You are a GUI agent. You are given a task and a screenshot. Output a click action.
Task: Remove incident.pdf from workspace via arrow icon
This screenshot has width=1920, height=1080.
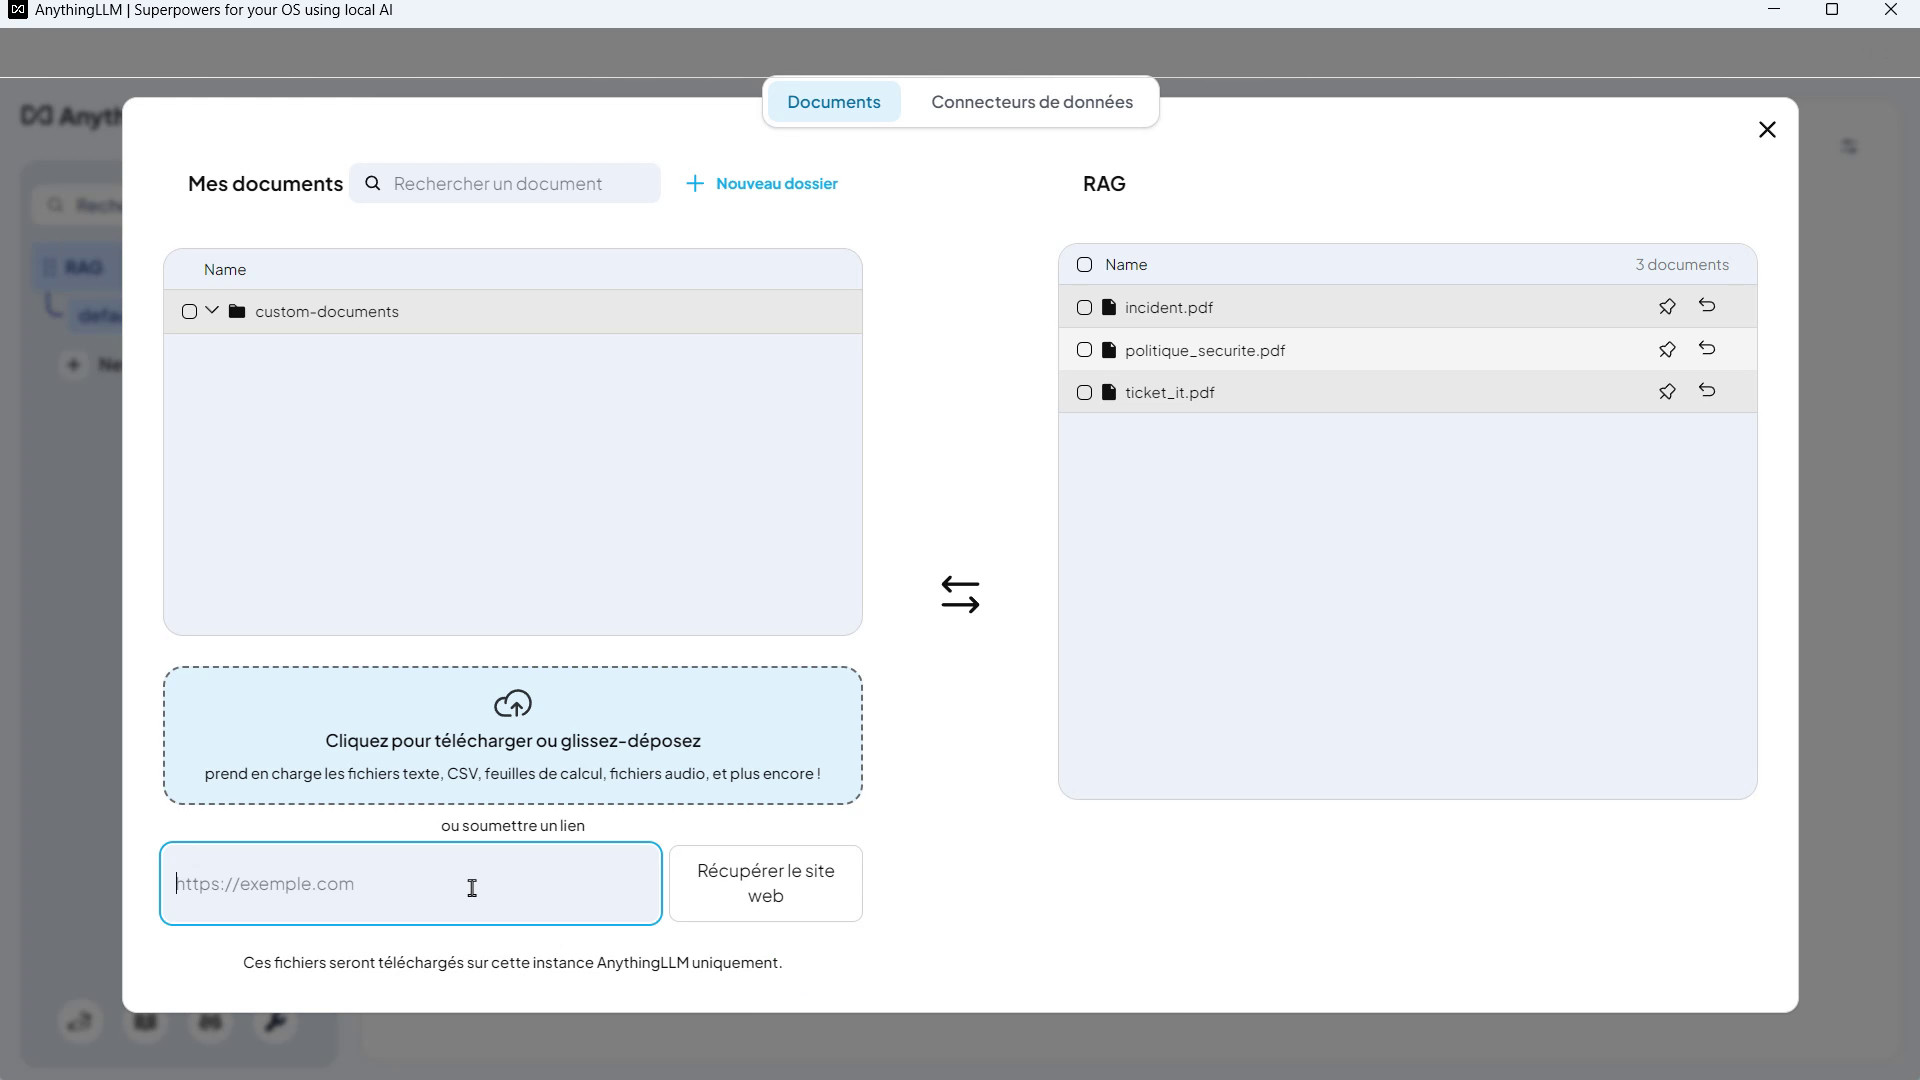tap(1707, 306)
